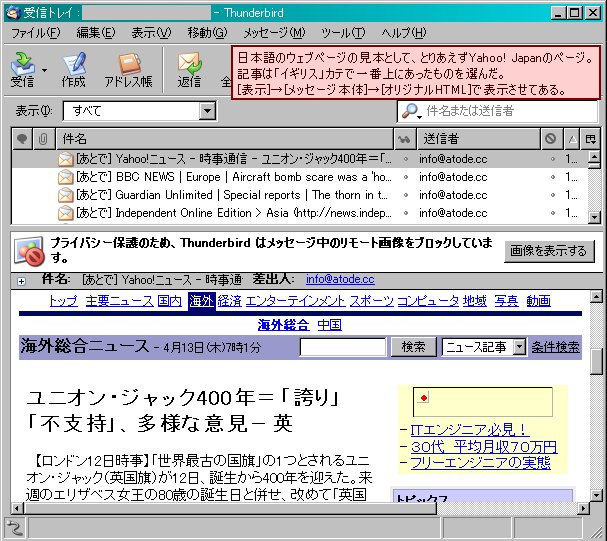Click the 受信 (Get Mail) toolbar icon
Image resolution: width=607 pixels, height=541 pixels.
point(22,70)
